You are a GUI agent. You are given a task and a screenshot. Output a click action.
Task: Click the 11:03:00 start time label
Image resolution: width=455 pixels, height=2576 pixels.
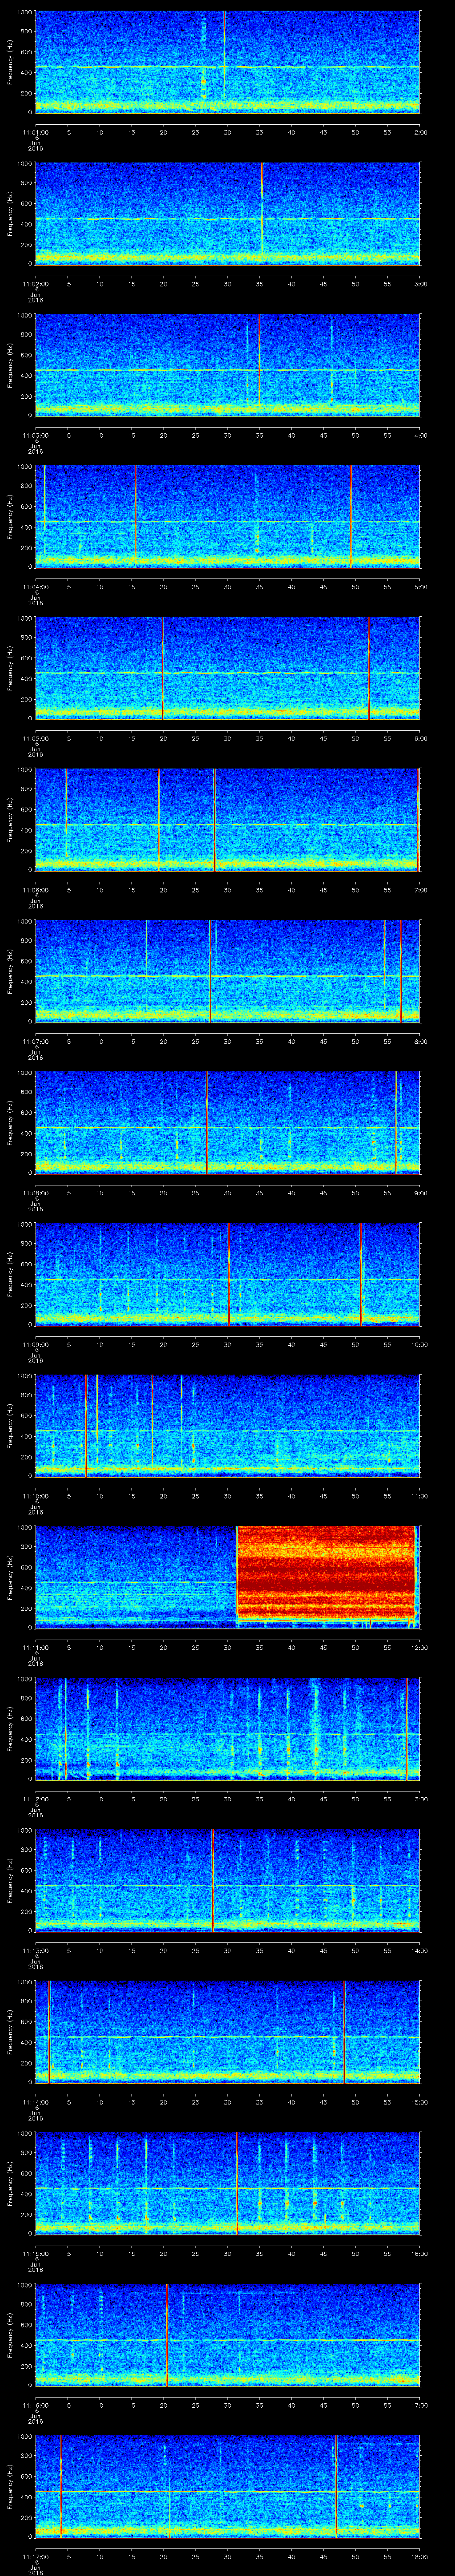tap(35, 434)
